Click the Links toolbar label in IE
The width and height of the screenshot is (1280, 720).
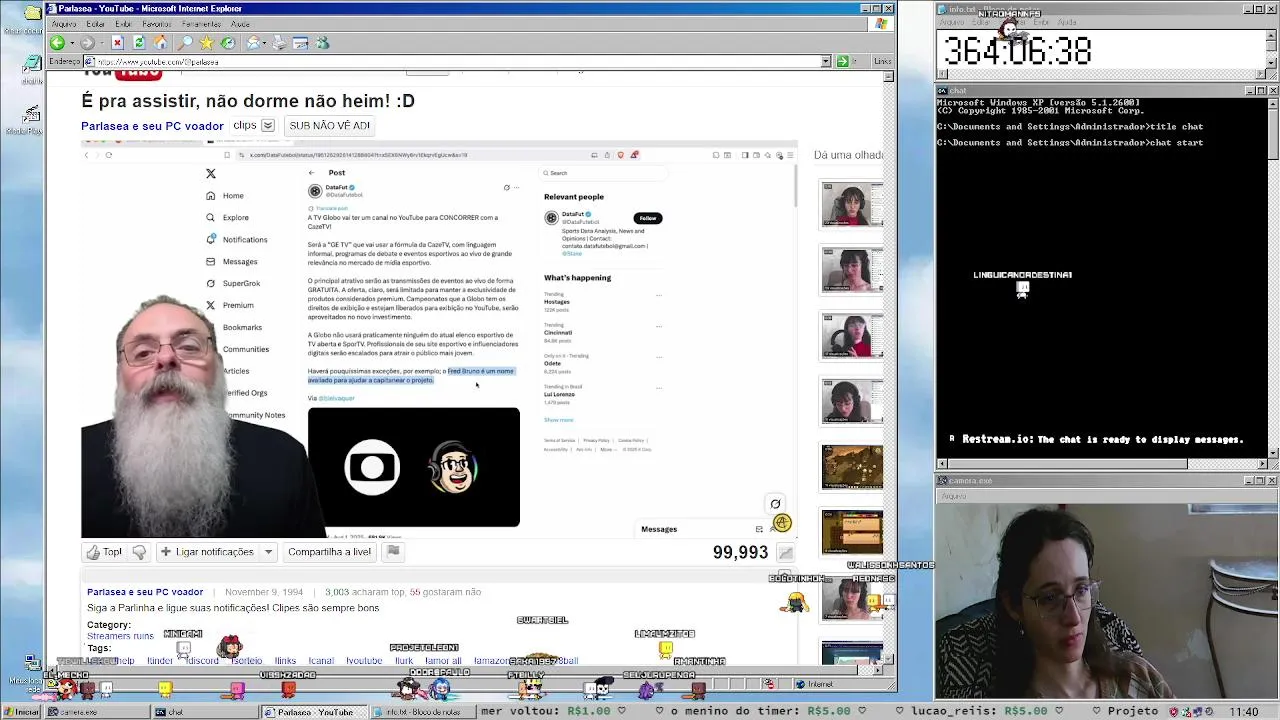point(882,62)
